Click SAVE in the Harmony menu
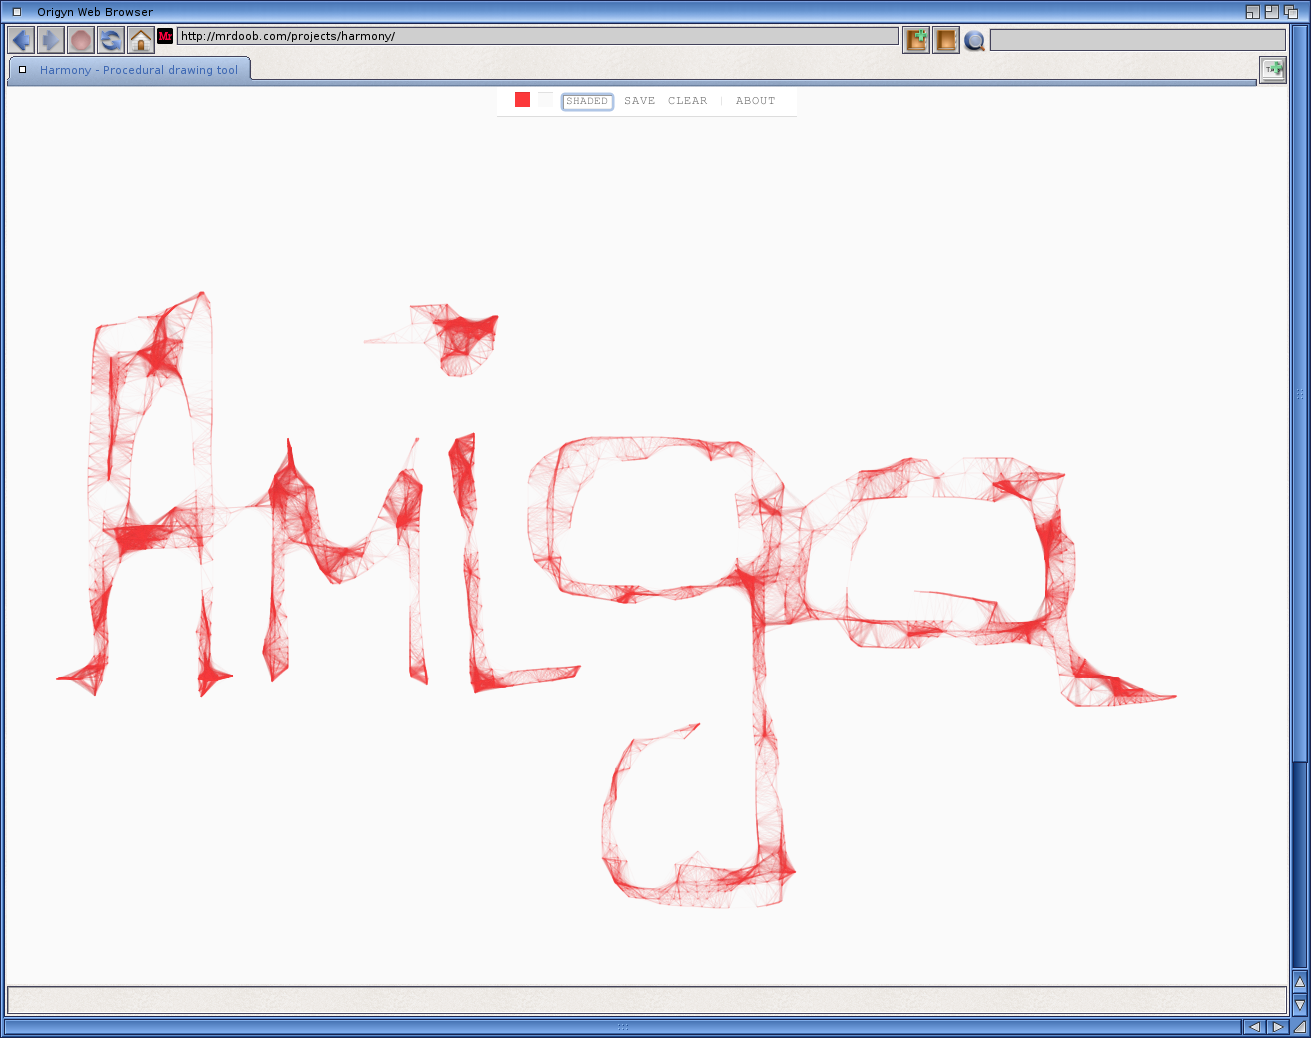Image resolution: width=1311 pixels, height=1038 pixels. pyautogui.click(x=639, y=101)
